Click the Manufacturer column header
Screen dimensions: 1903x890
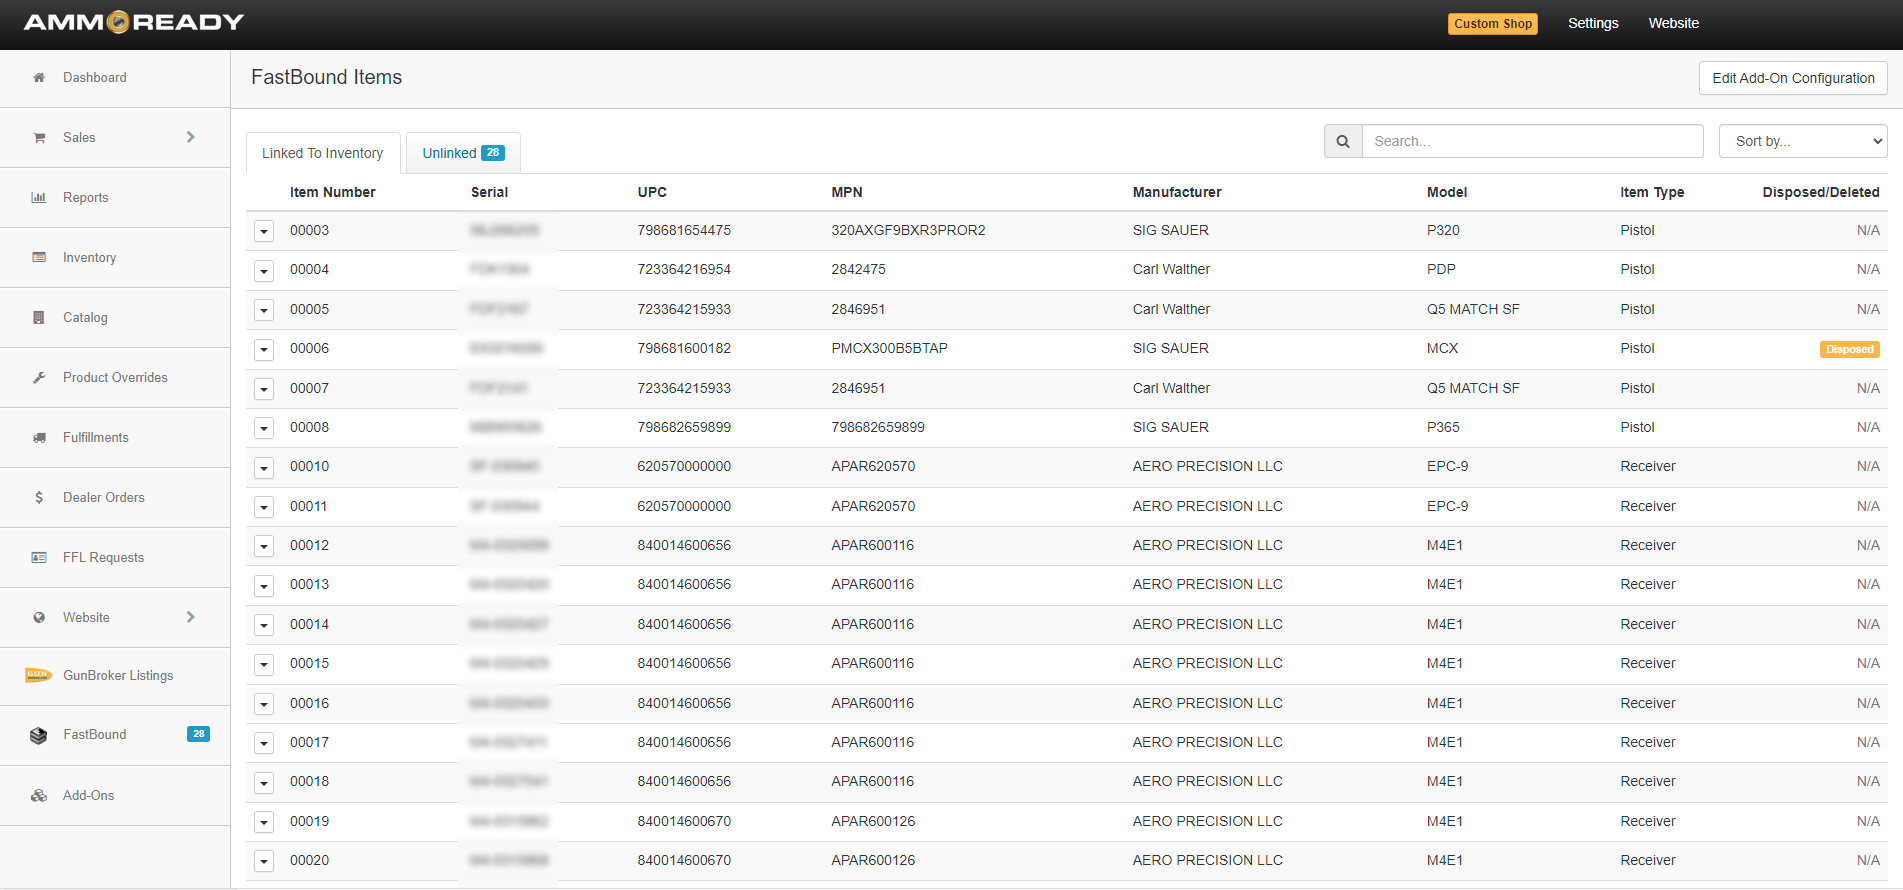pos(1177,192)
